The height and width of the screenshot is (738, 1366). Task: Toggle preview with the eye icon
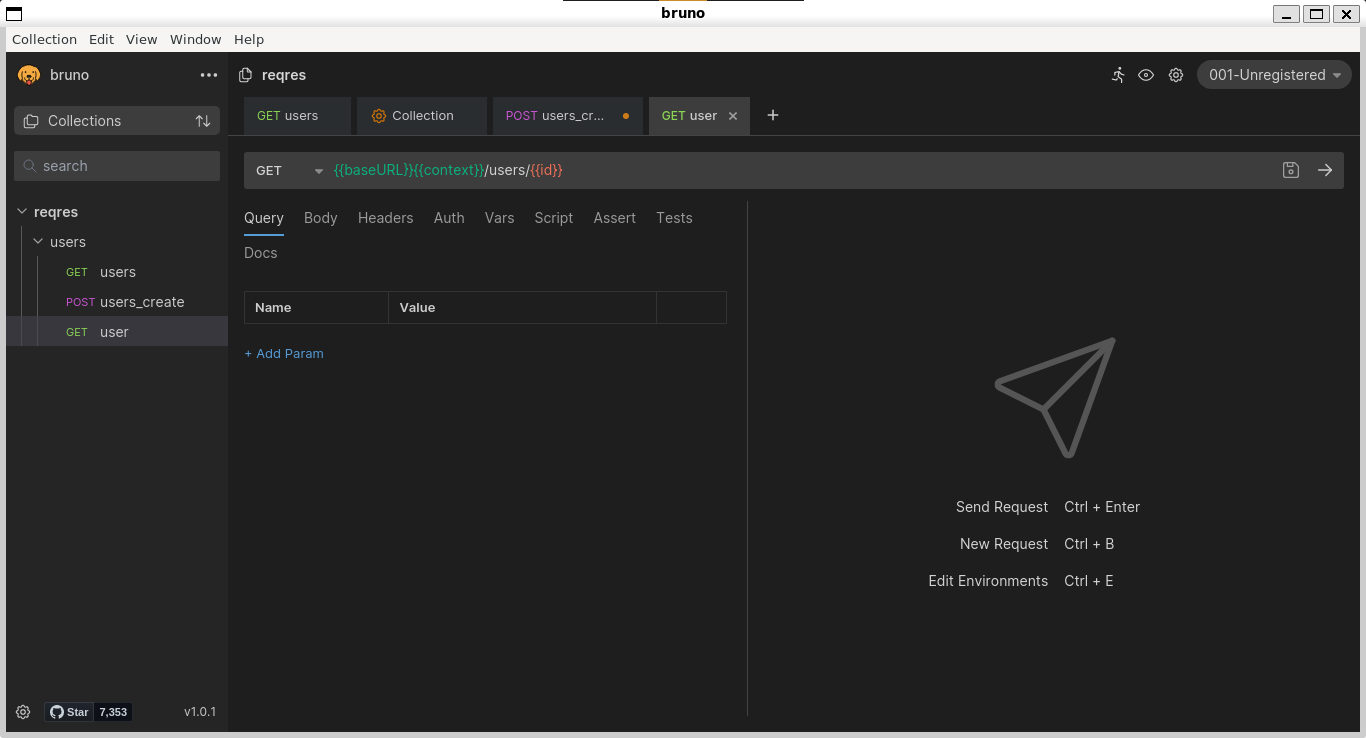1146,75
